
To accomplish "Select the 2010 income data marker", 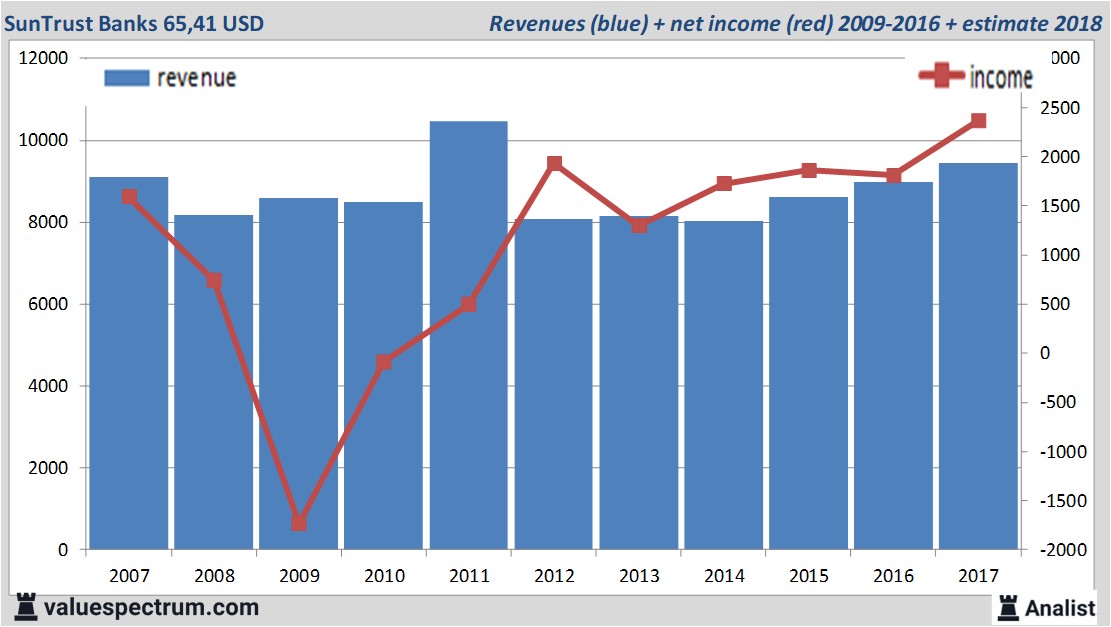I will pyautogui.click(x=384, y=363).
